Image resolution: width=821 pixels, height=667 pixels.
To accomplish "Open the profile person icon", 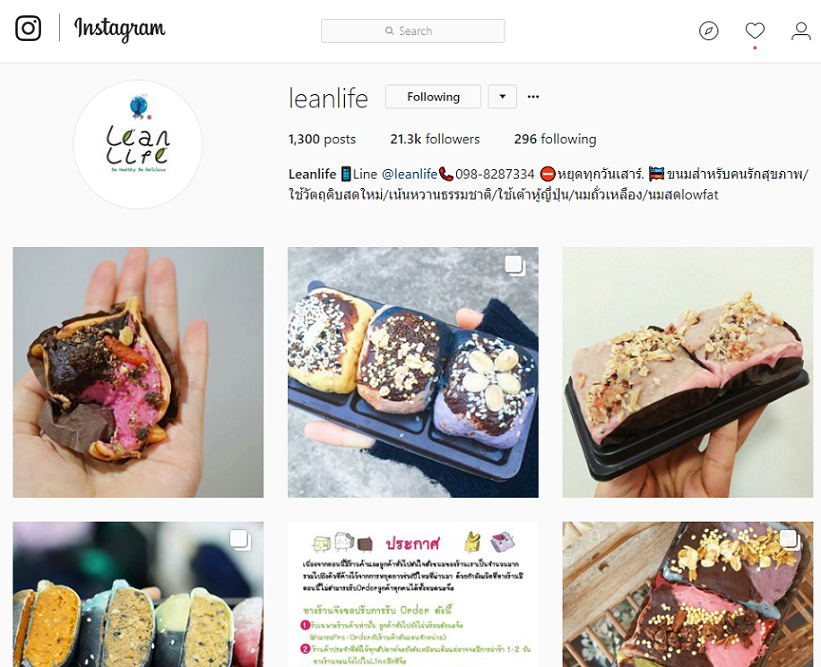I will (801, 31).
